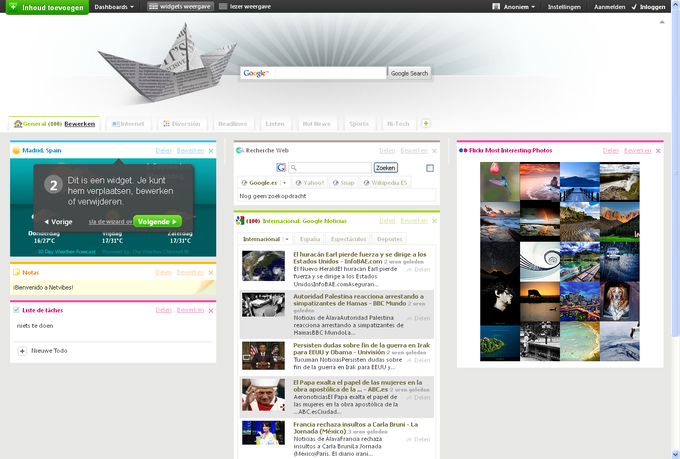Select the Espectáculos news tab
680x459 pixels.
348,239
